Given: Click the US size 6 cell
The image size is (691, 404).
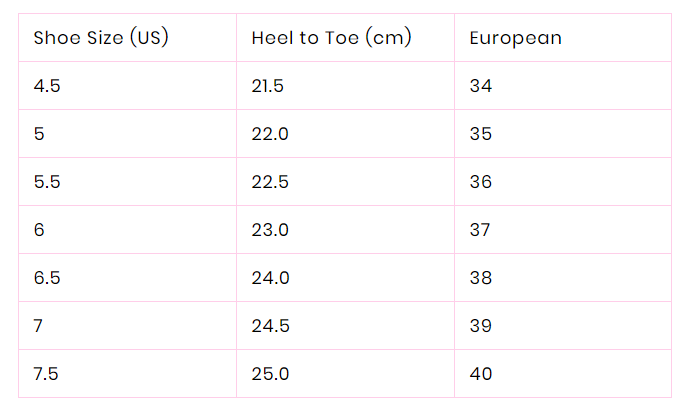Looking at the screenshot, I should 39,230.
